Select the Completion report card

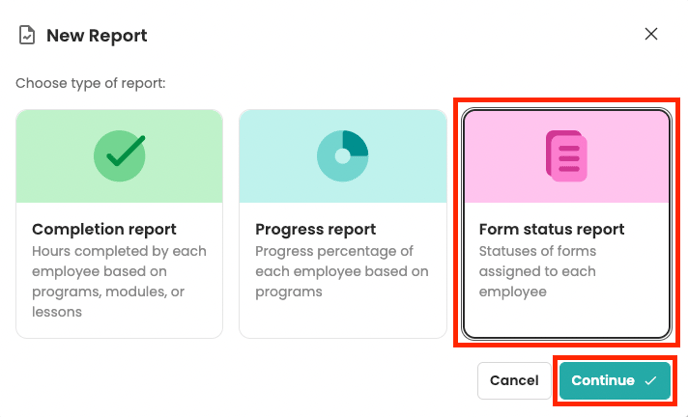(x=119, y=224)
